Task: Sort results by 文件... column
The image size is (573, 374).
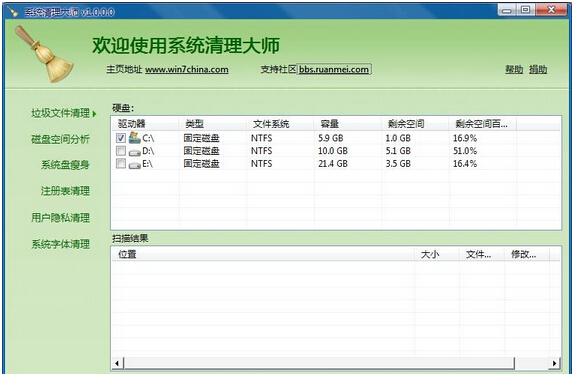Action: [x=482, y=254]
